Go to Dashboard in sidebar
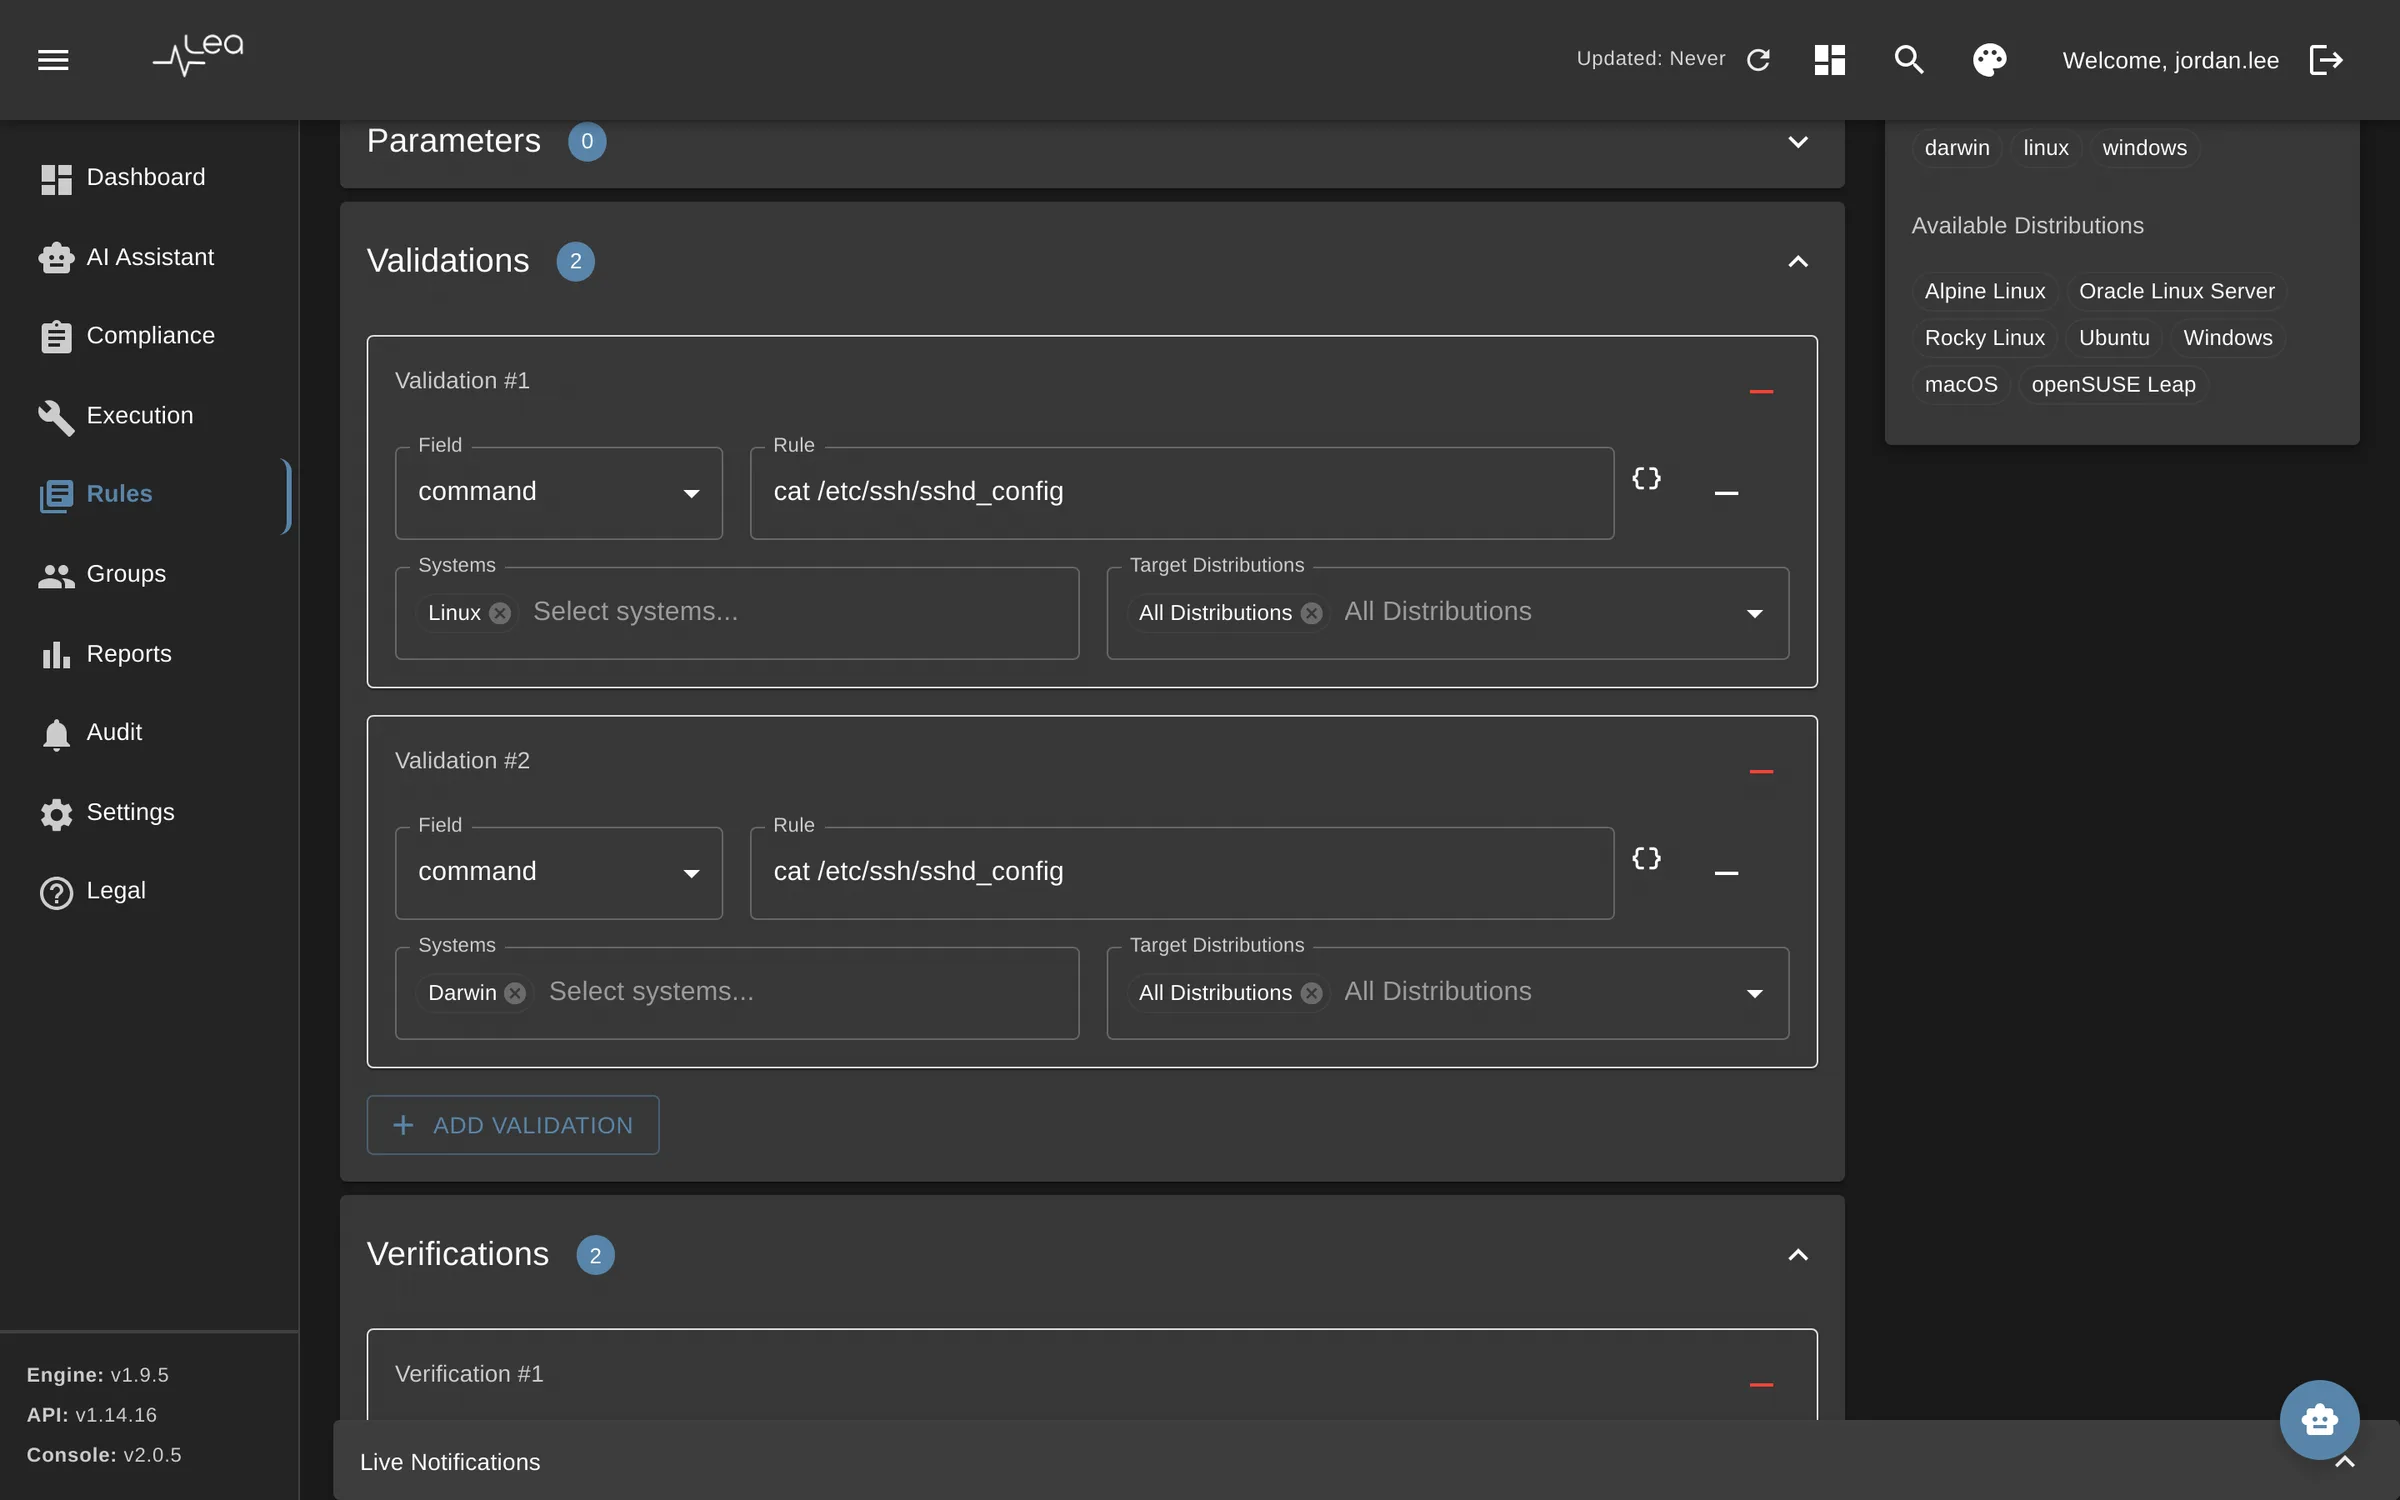 point(145,178)
